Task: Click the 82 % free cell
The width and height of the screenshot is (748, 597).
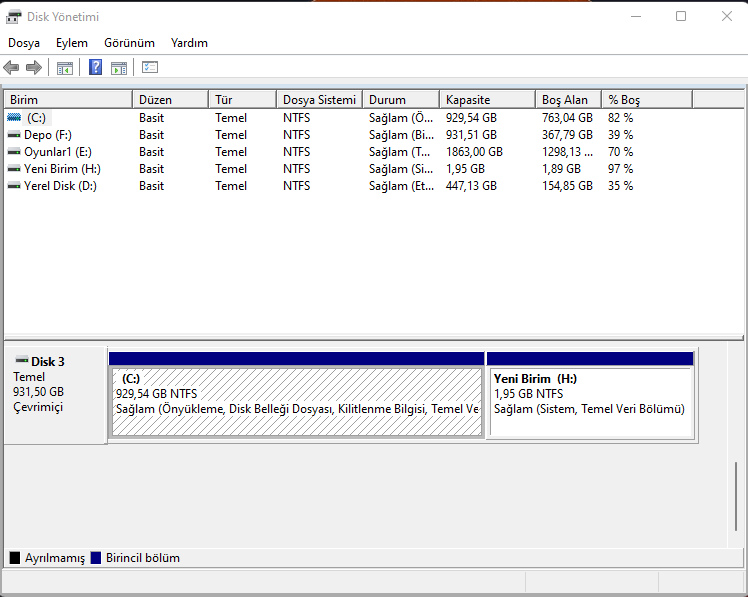Action: click(x=620, y=118)
